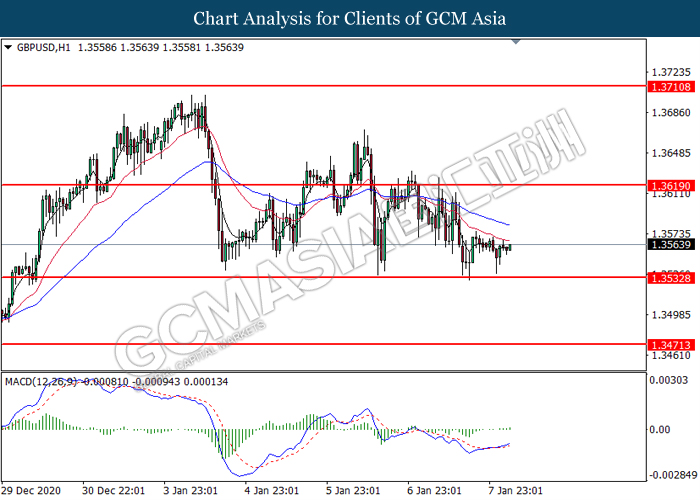This screenshot has height=500, width=700.
Task: Click the 30 Dec 22:01 time label
Action: (113, 490)
